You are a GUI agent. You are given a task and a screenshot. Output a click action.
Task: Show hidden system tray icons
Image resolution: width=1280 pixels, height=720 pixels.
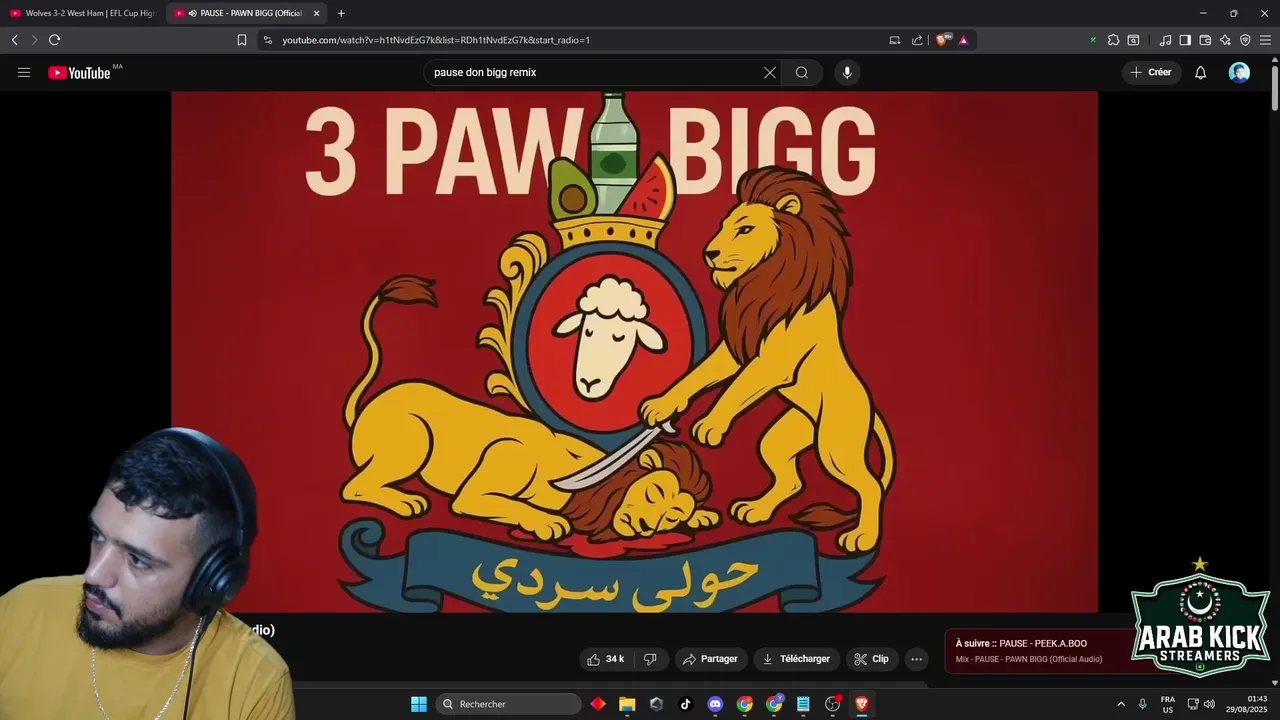coord(1121,704)
